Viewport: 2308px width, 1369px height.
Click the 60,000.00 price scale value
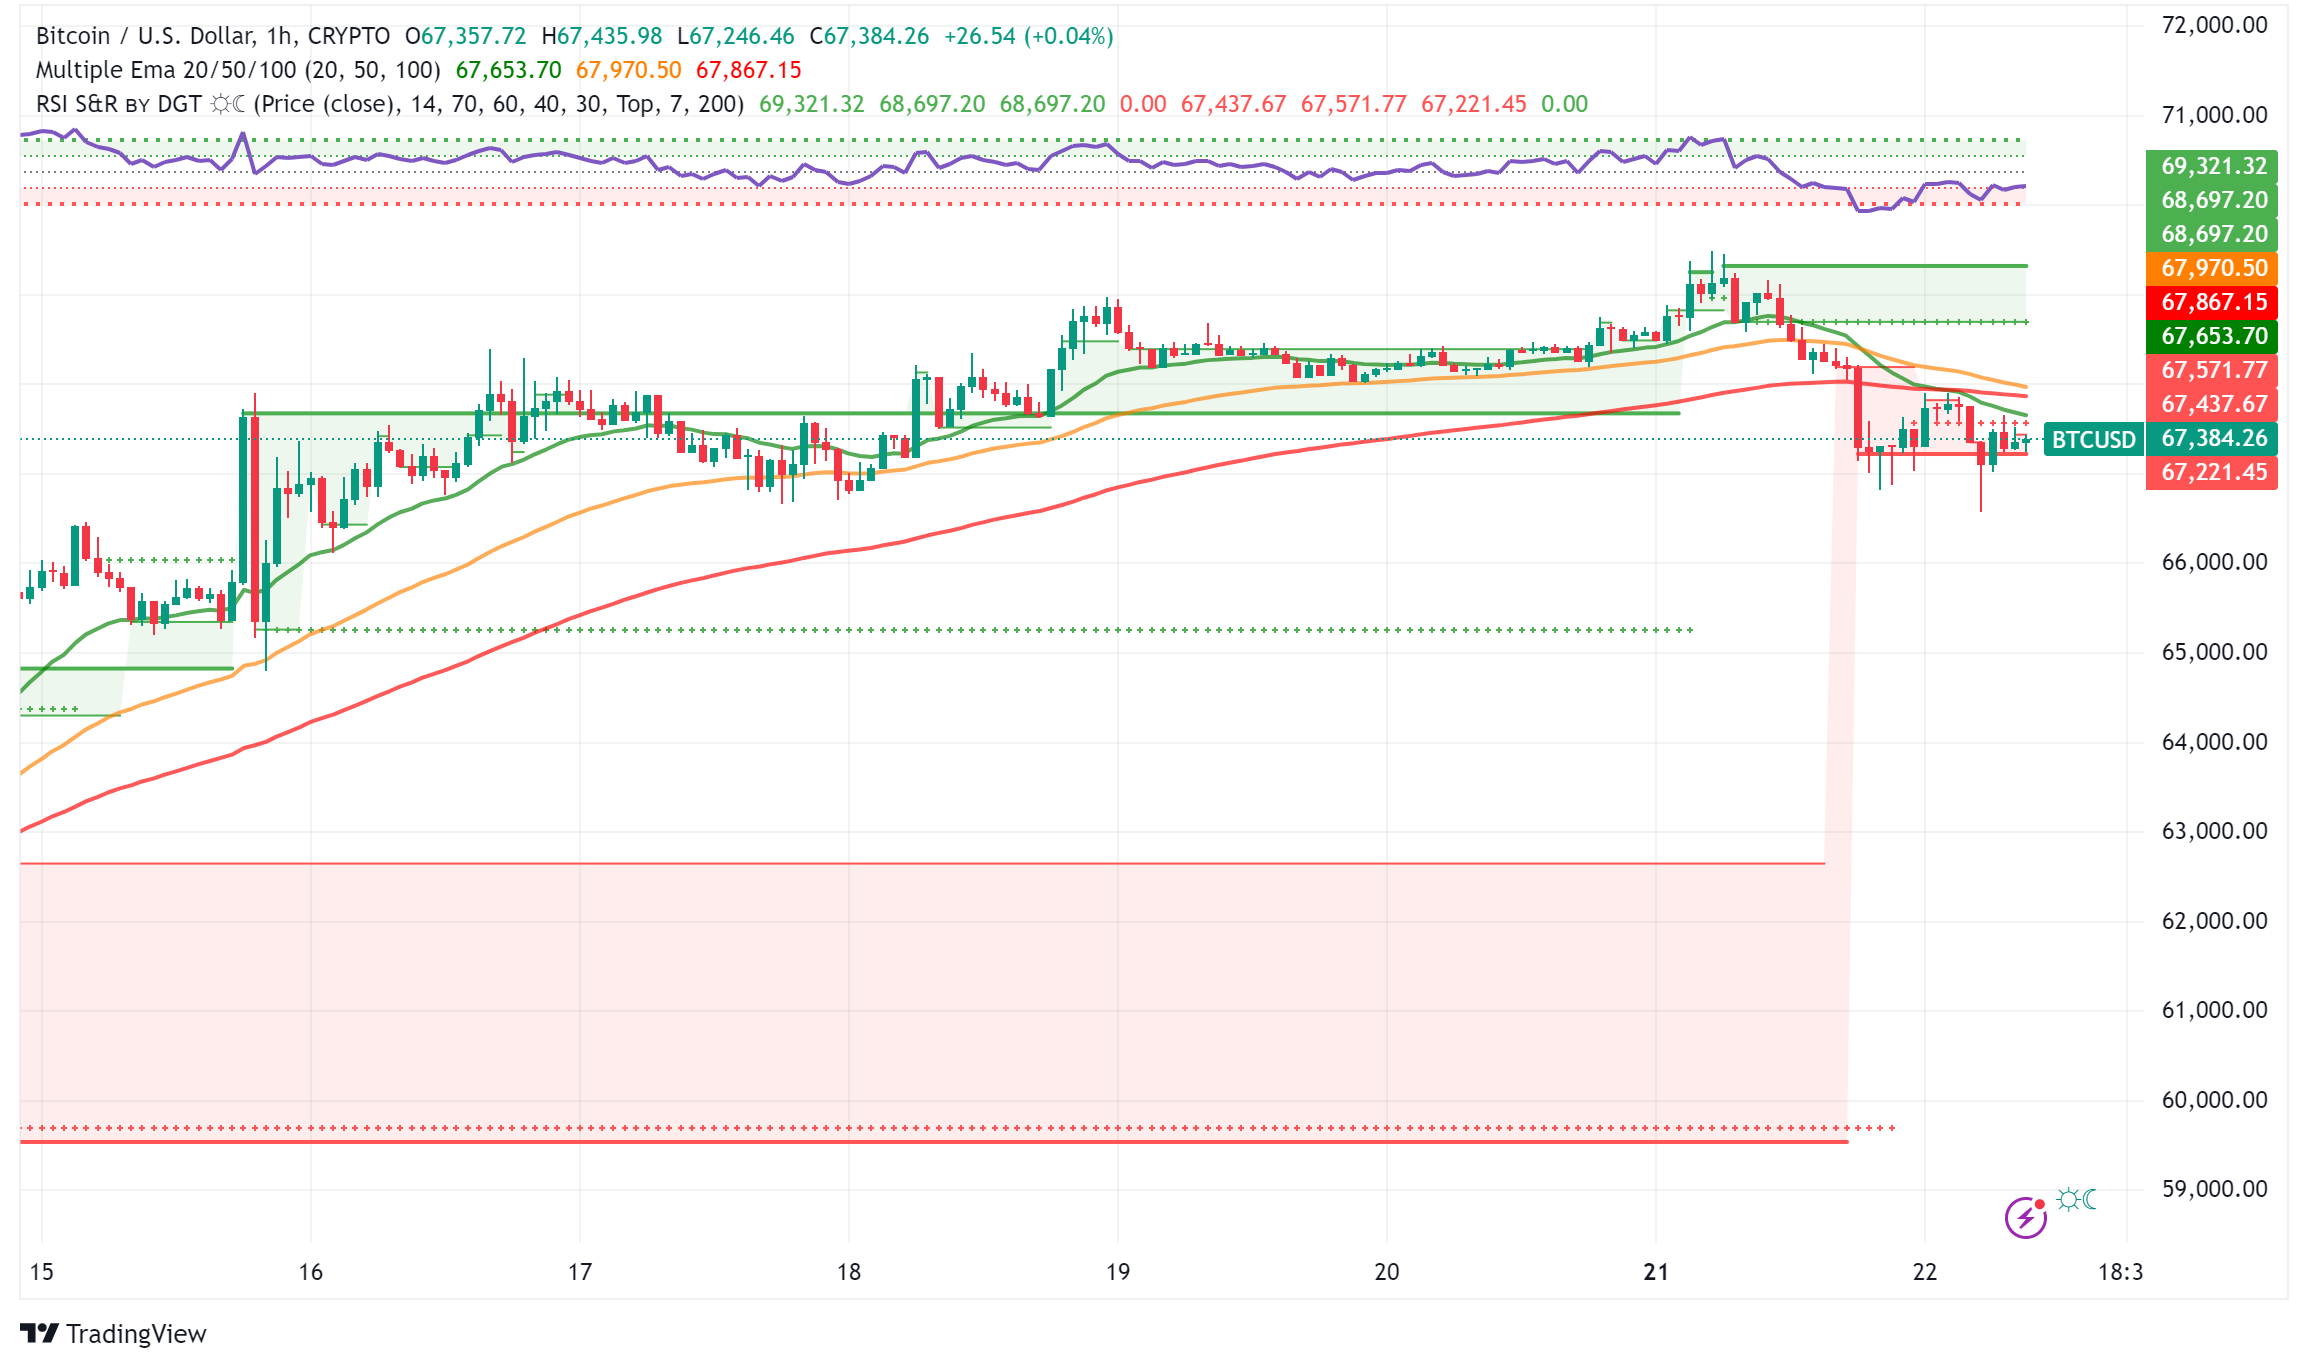pyautogui.click(x=2214, y=1100)
